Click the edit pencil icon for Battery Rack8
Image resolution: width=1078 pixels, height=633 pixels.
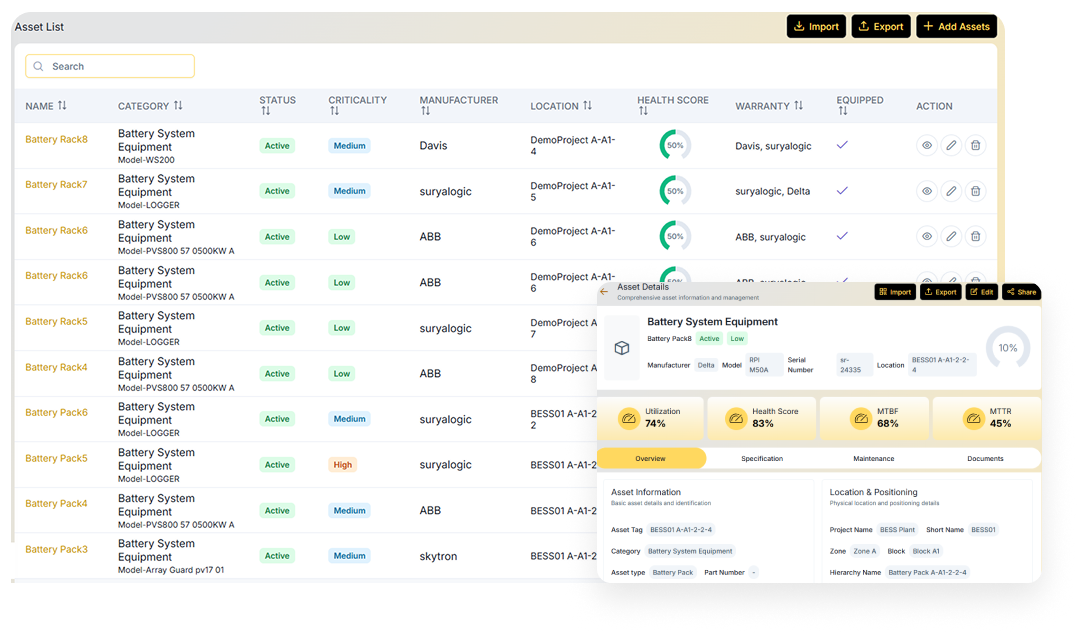pyautogui.click(x=951, y=146)
